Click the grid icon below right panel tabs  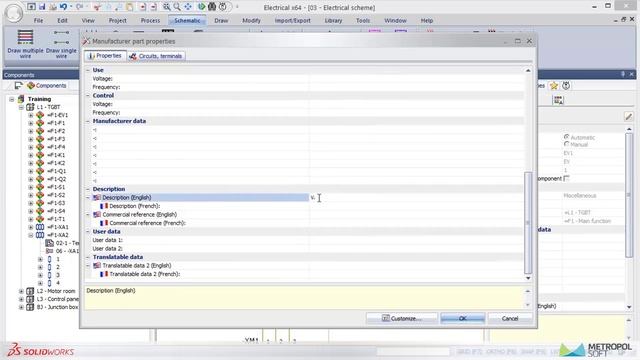pos(558,100)
